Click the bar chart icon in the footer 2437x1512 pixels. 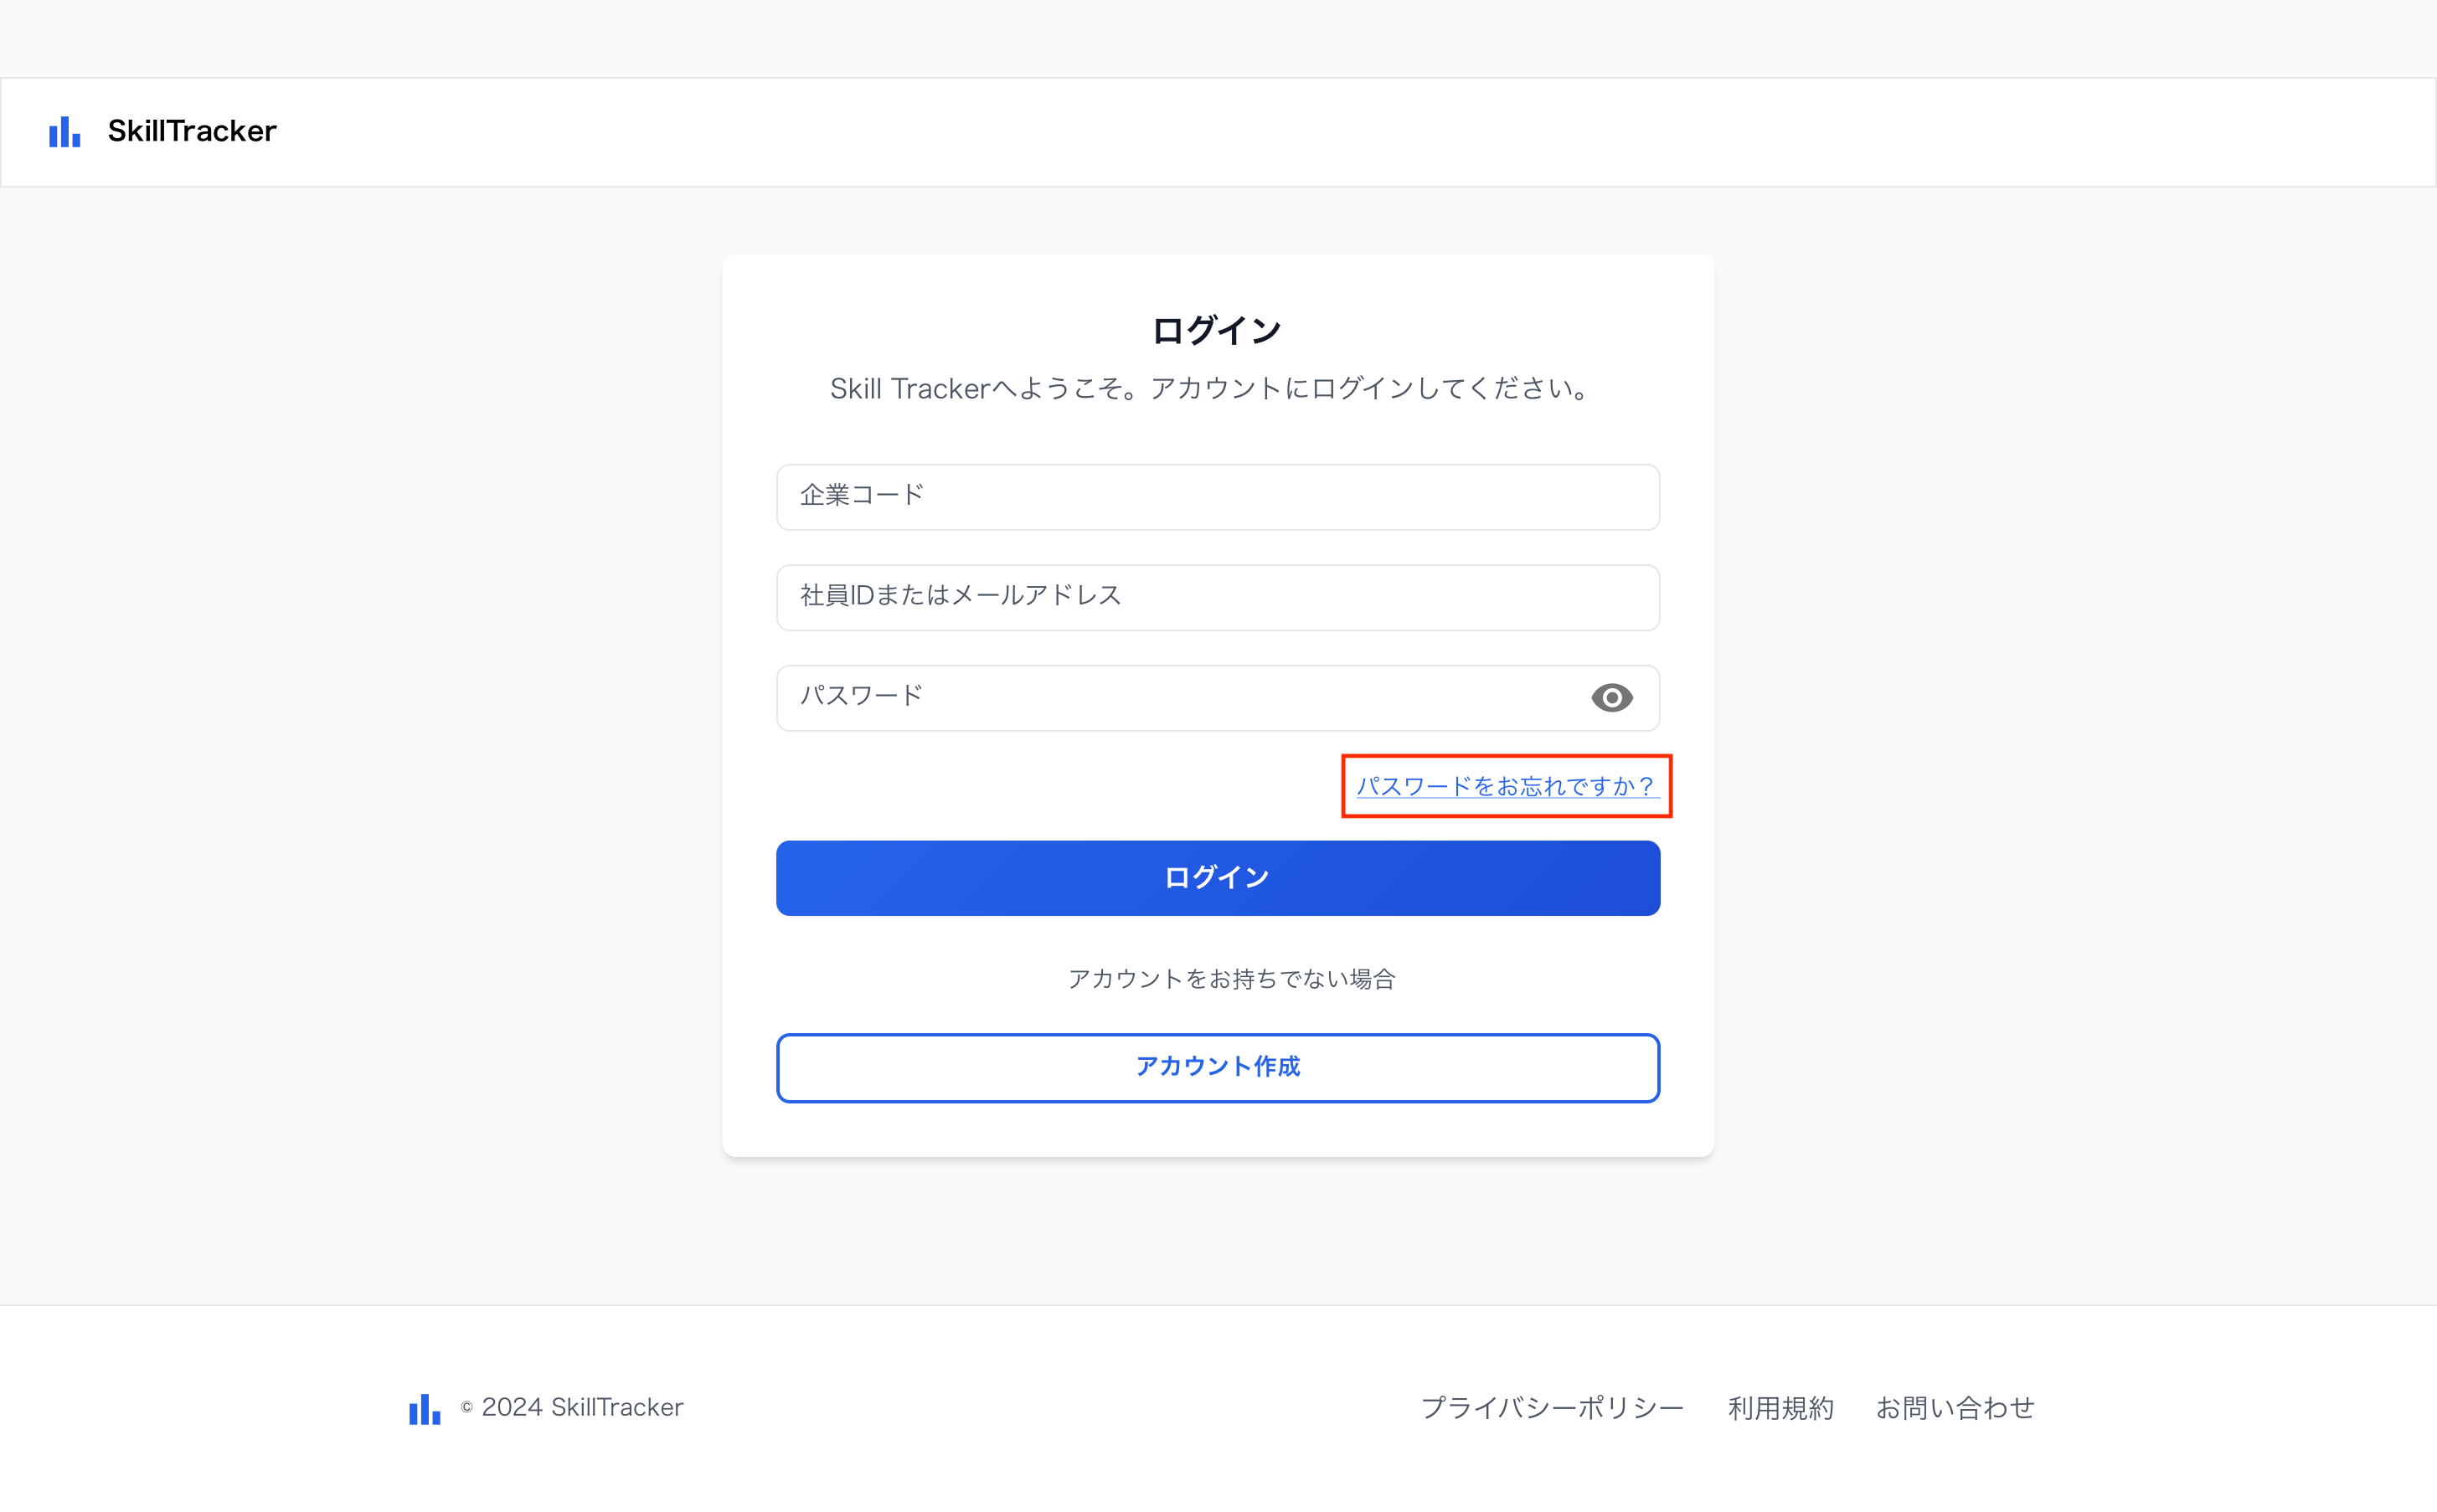424,1409
